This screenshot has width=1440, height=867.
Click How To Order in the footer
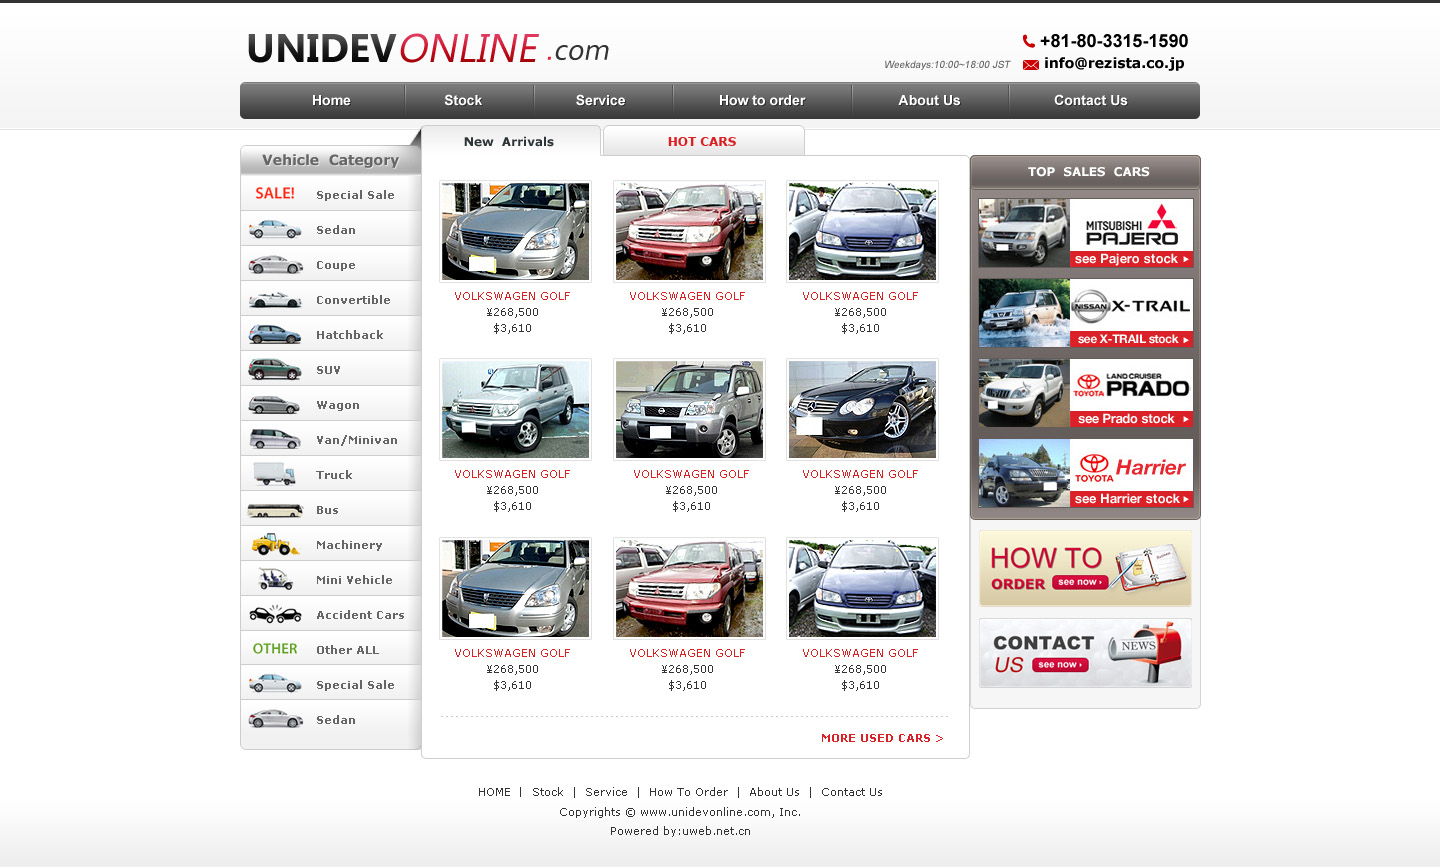tap(688, 792)
